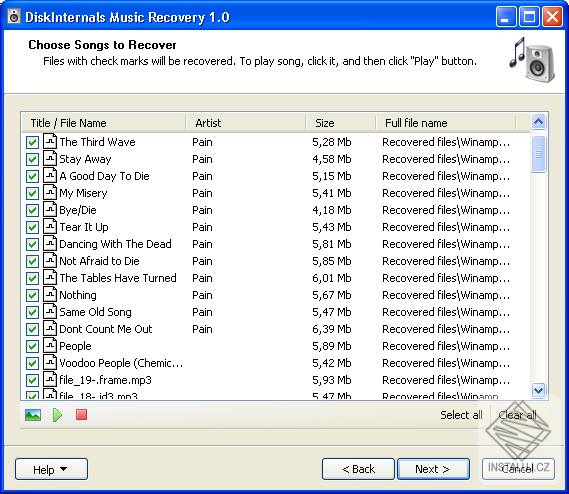The height and width of the screenshot is (494, 569).
Task: Click file icon next to Stay Away
Action: 50,158
